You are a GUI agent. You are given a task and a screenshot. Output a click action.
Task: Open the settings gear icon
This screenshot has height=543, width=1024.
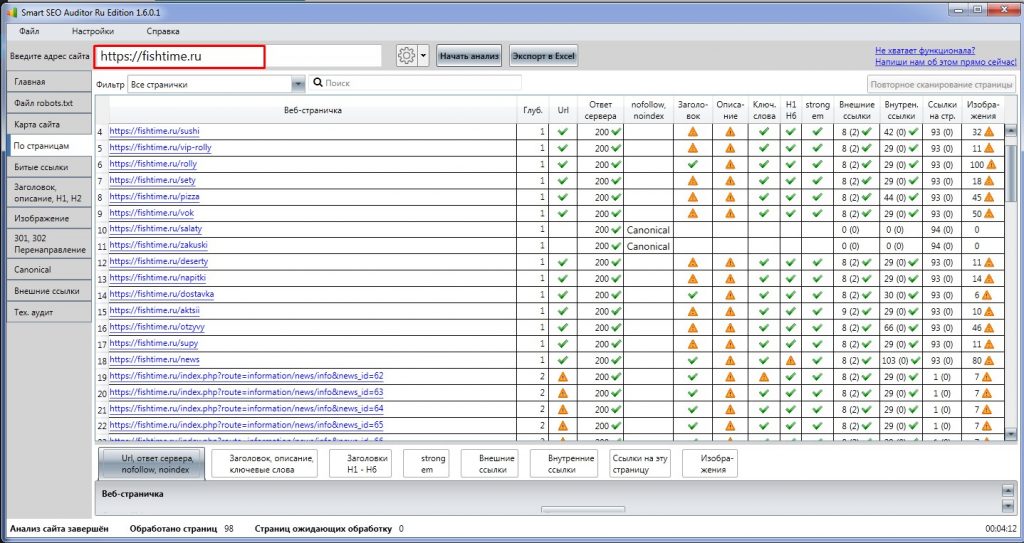[x=406, y=56]
